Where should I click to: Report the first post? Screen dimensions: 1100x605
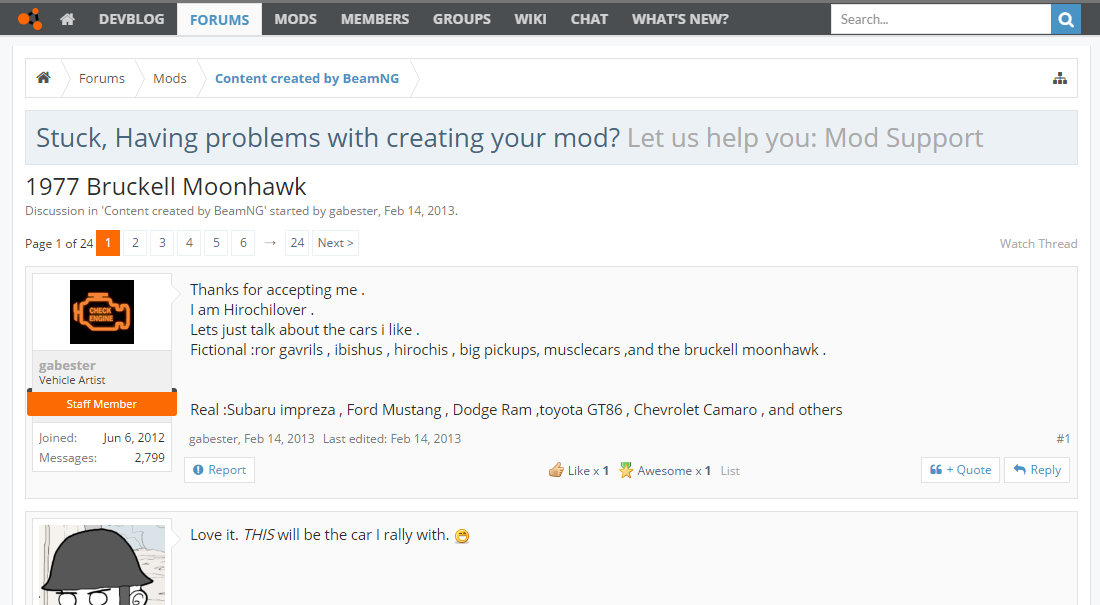point(220,470)
